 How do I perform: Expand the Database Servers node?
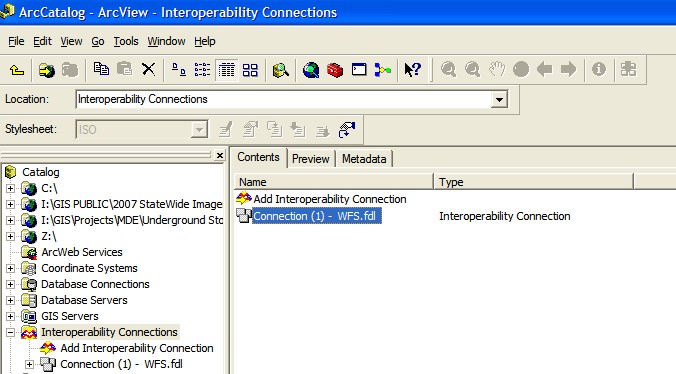(x=10, y=300)
